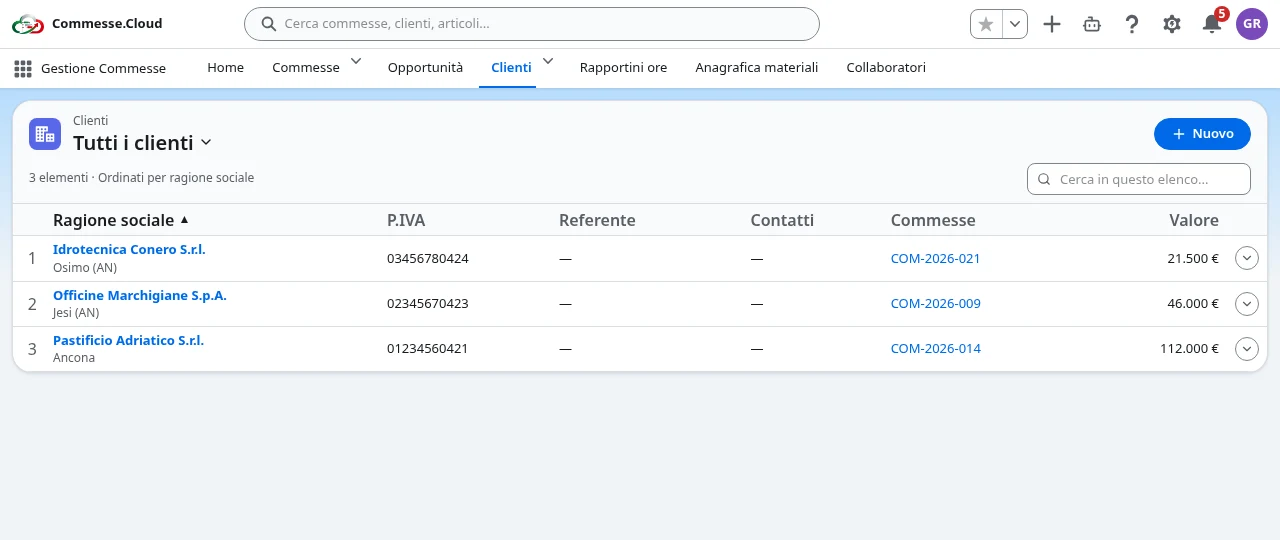Sort by Commesse column header
Screen dimensions: 1280x540
point(933,220)
